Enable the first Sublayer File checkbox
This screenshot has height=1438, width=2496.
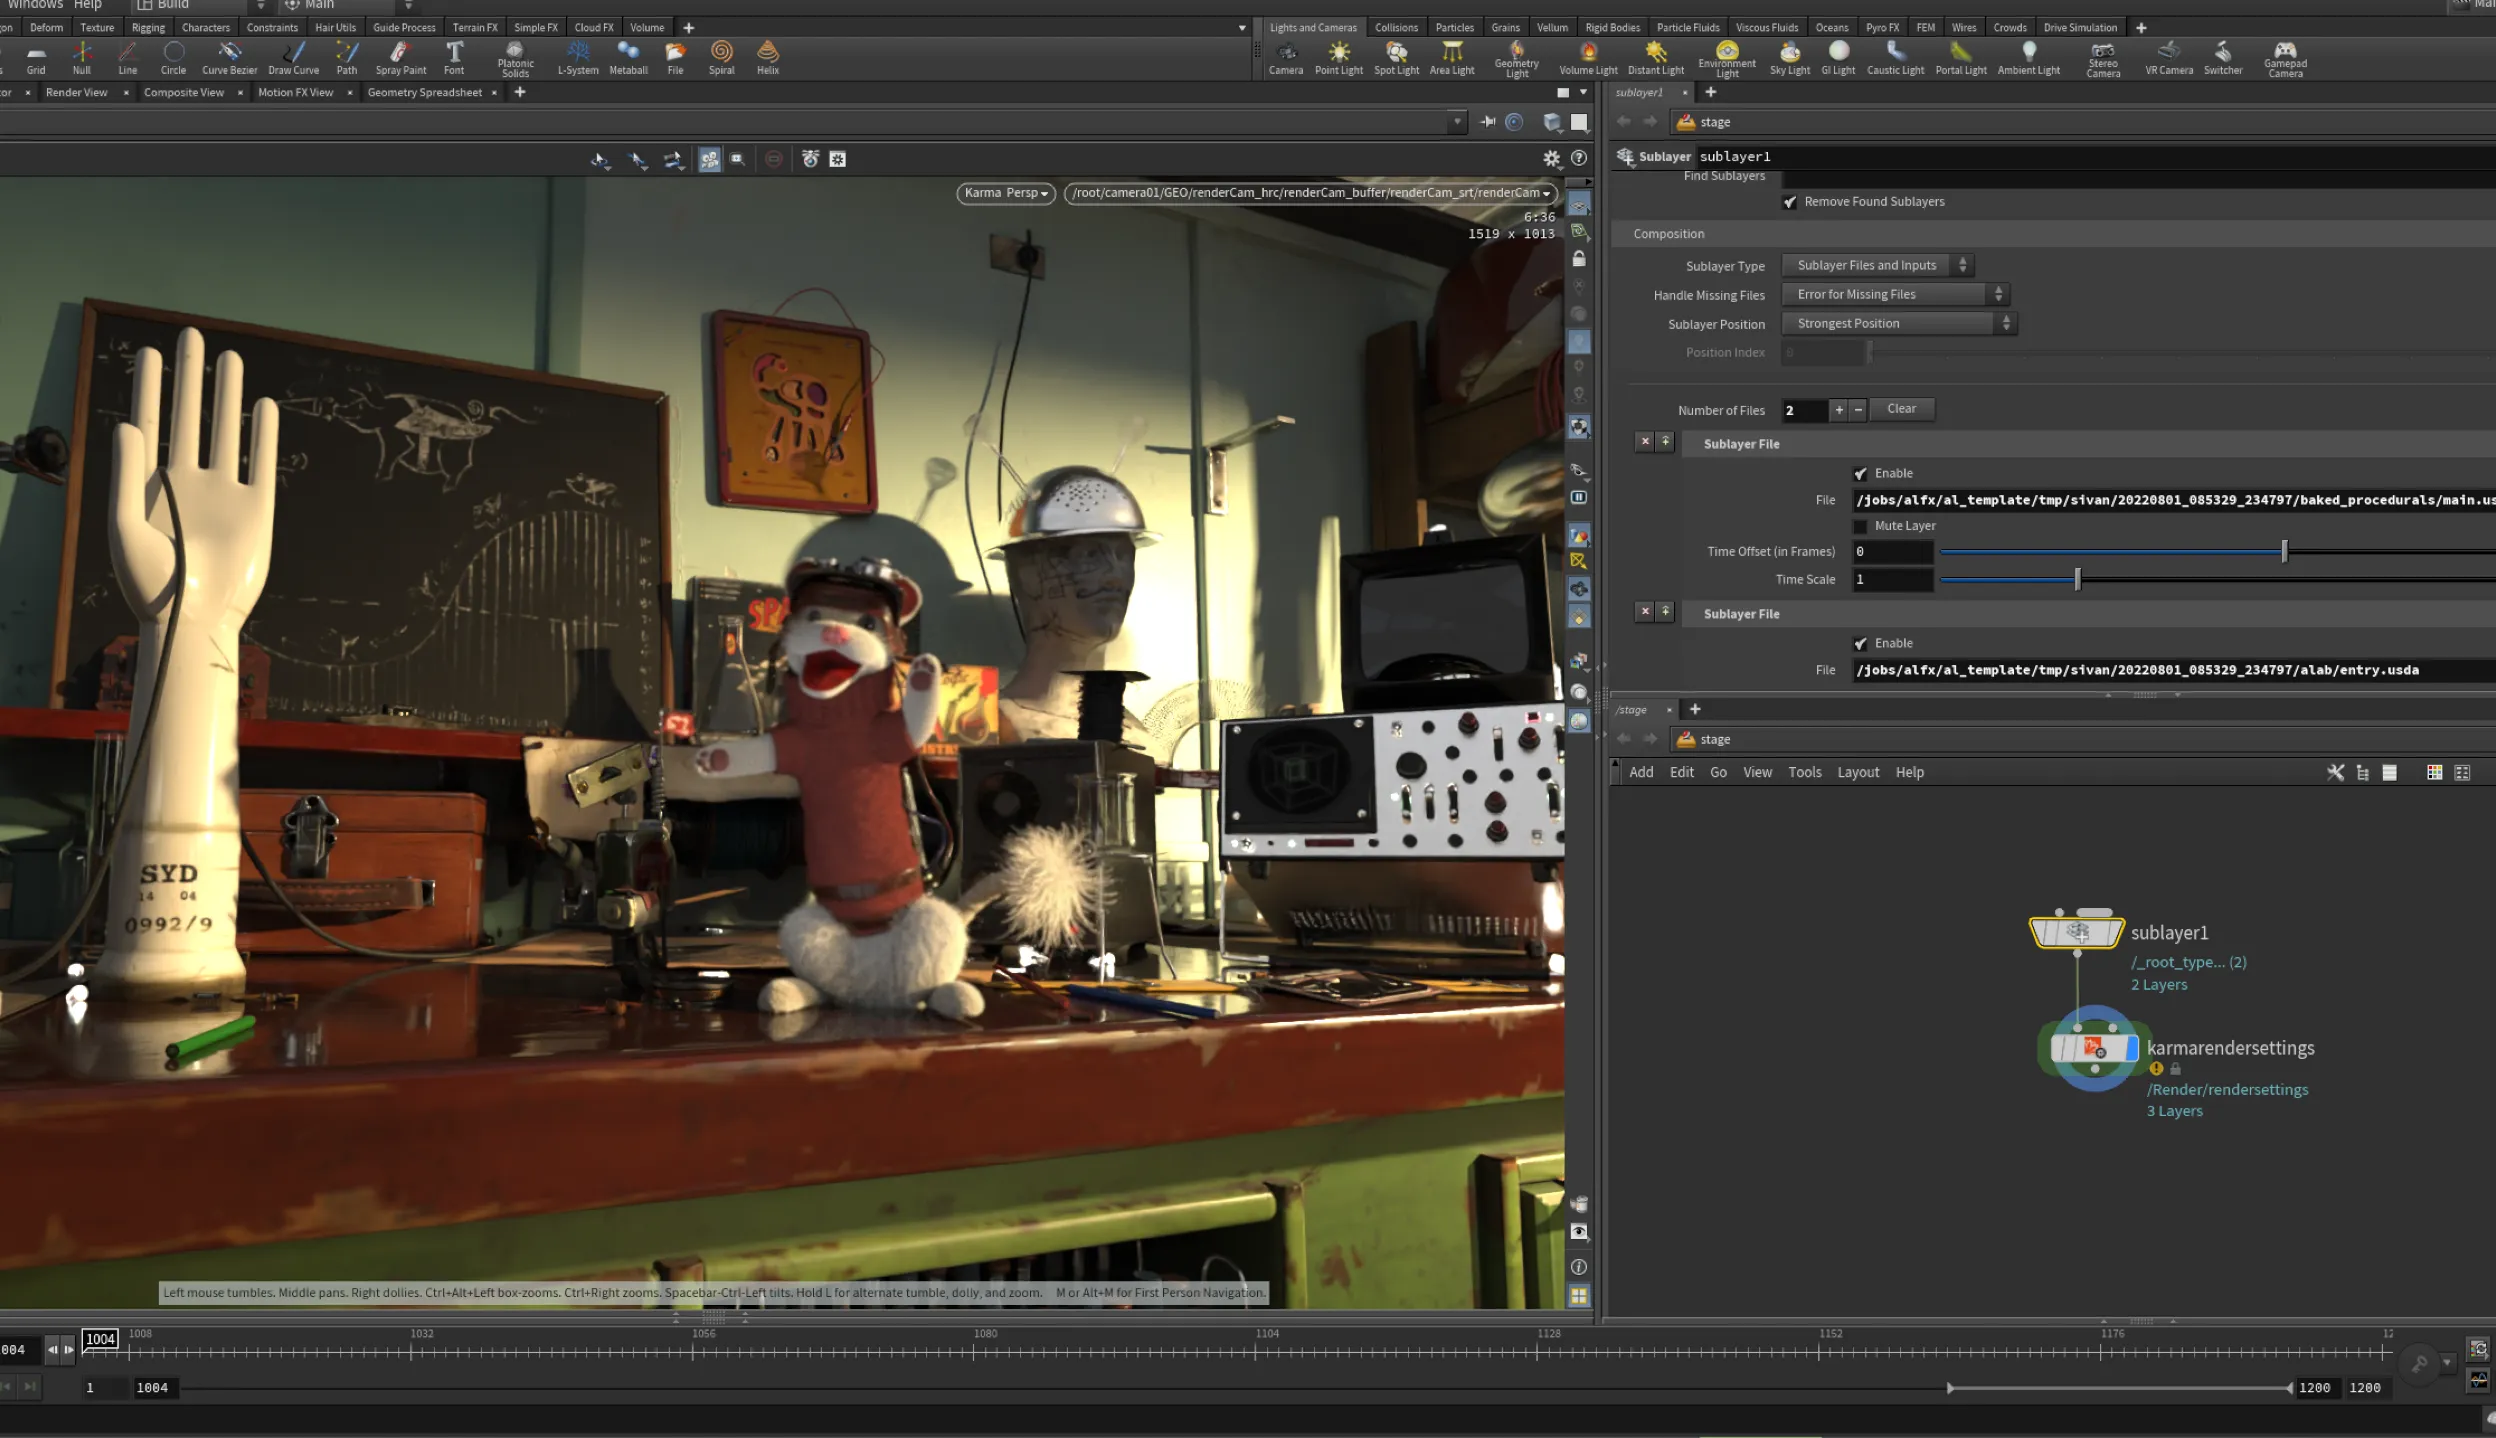point(1862,473)
